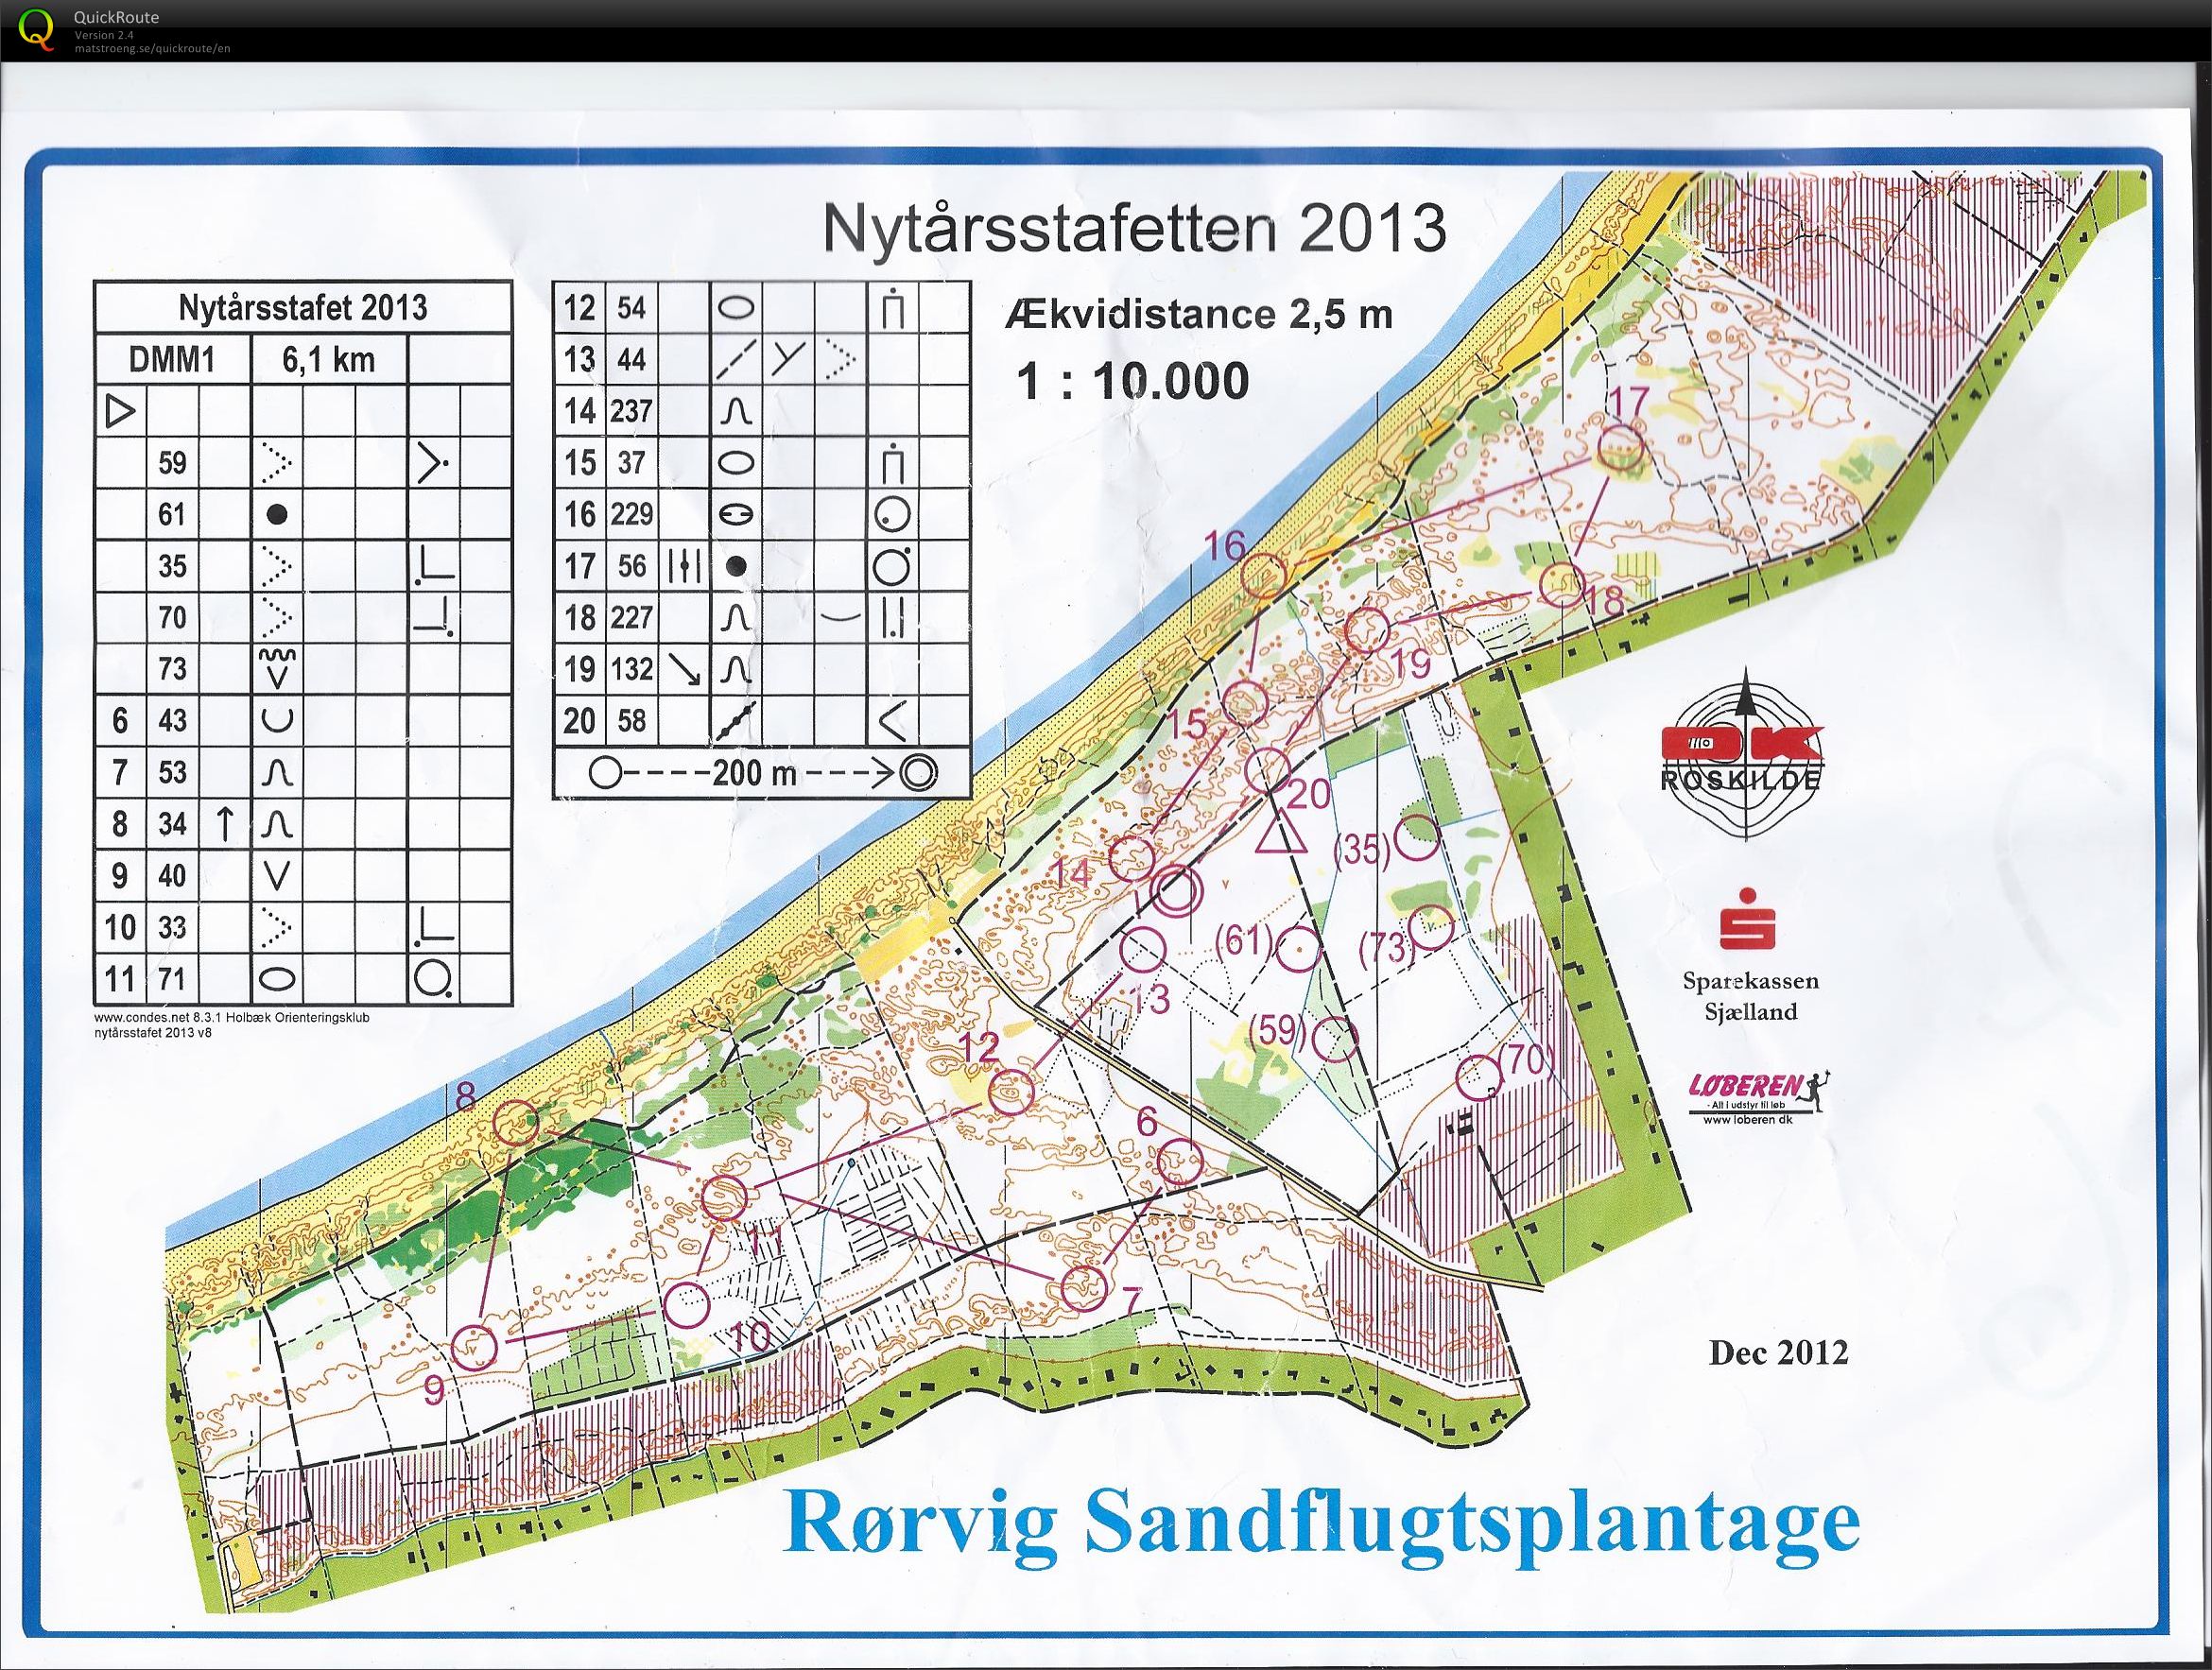This screenshot has width=2212, height=1670.
Task: Click the circle for control (59)
Action: click(1334, 1040)
